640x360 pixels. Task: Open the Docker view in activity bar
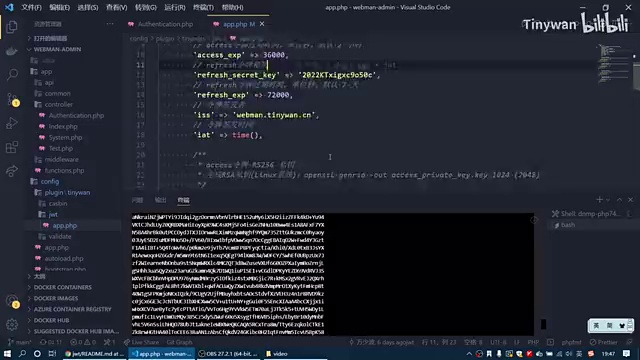click(12, 51)
